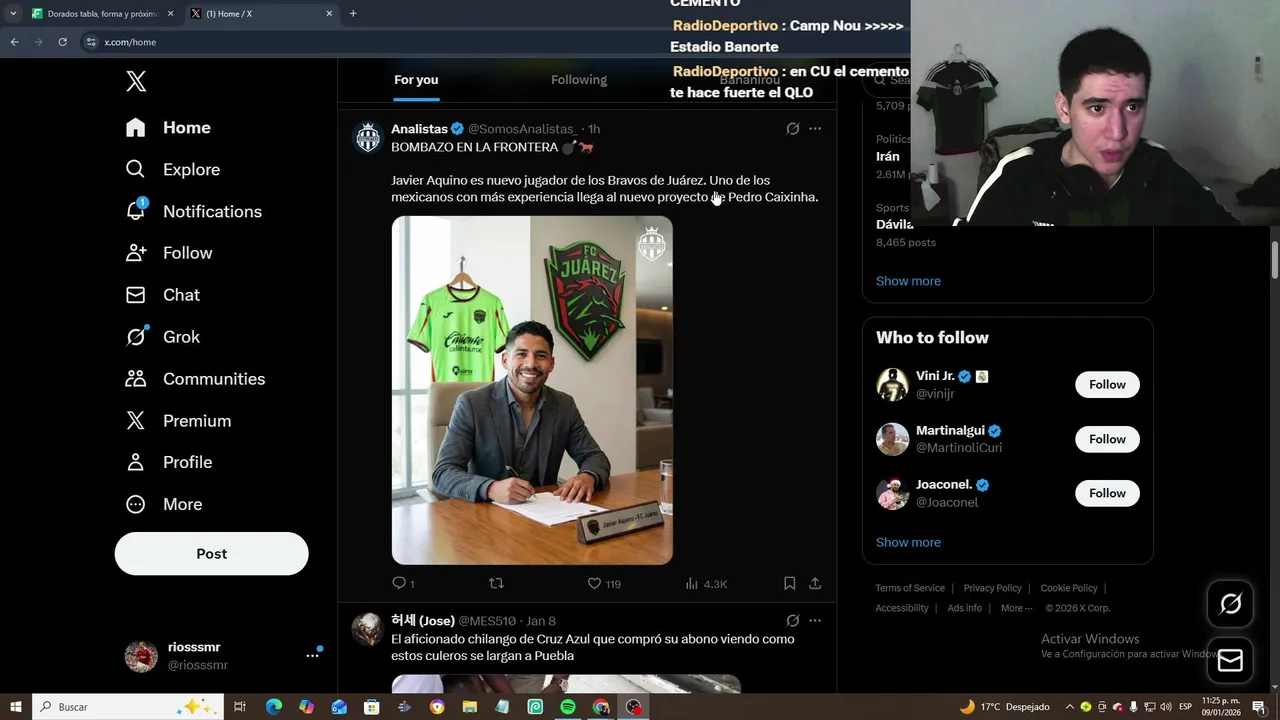
Task: Repost the Analistas post
Action: pos(496,583)
